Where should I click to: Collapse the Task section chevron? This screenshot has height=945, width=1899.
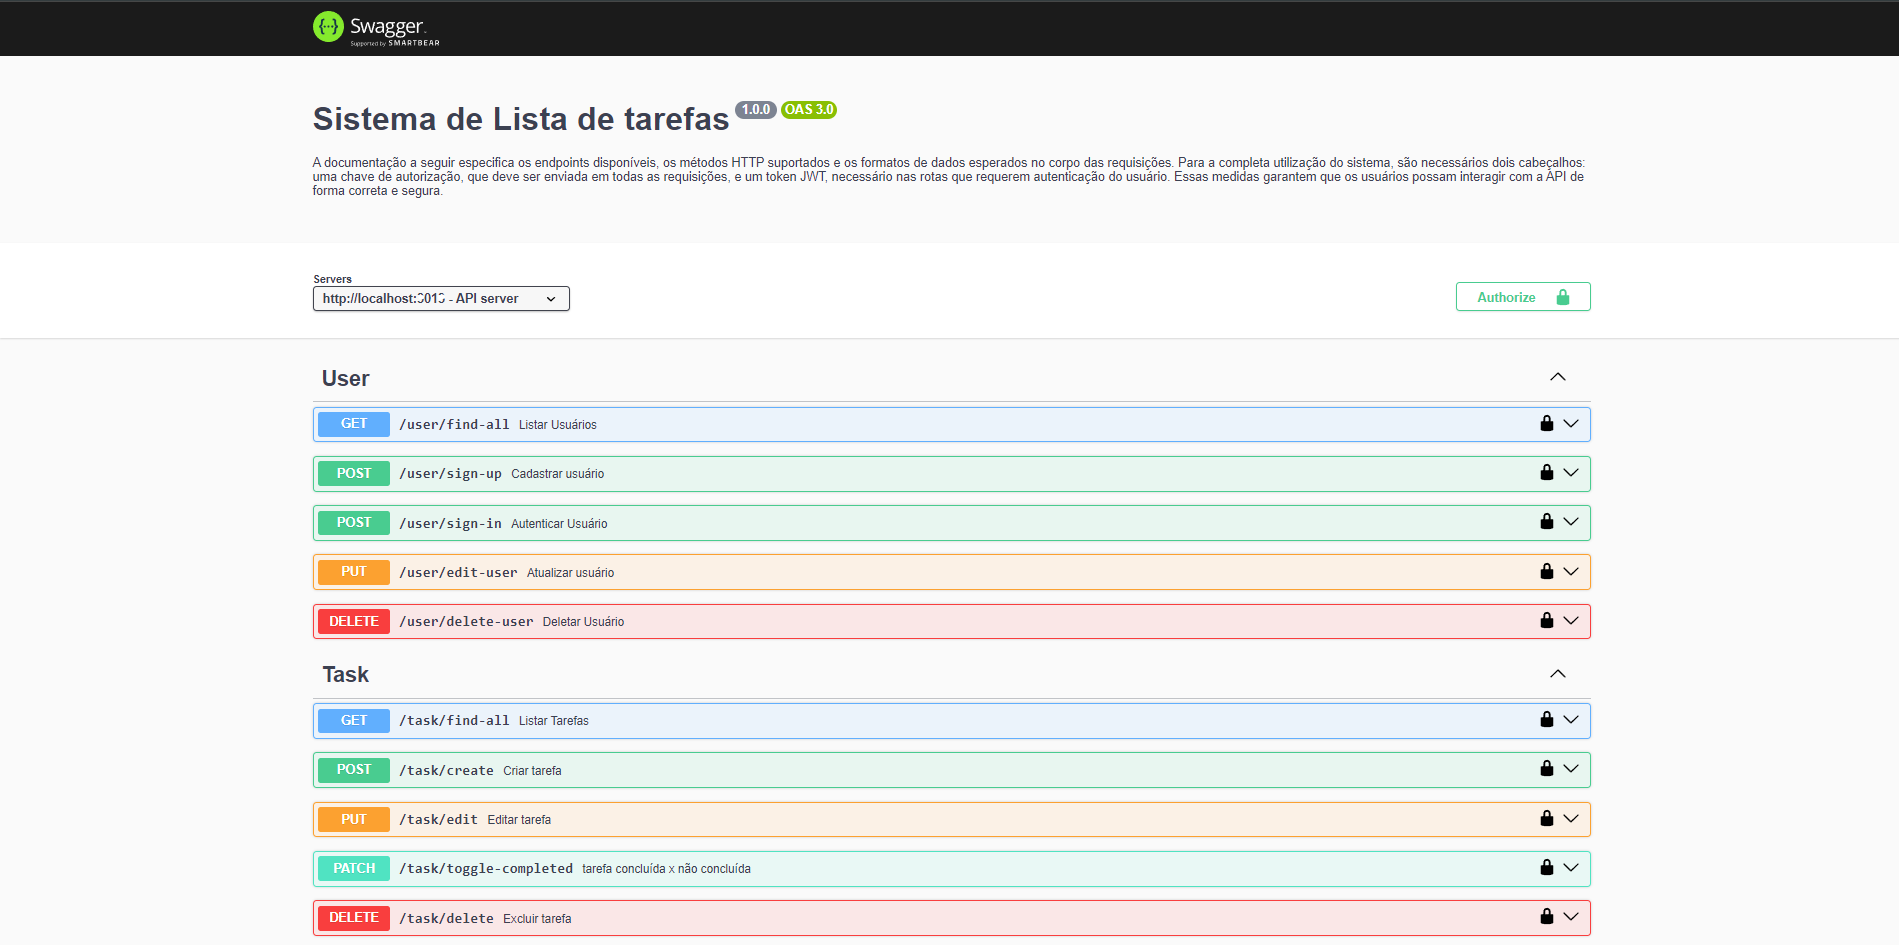coord(1557,674)
